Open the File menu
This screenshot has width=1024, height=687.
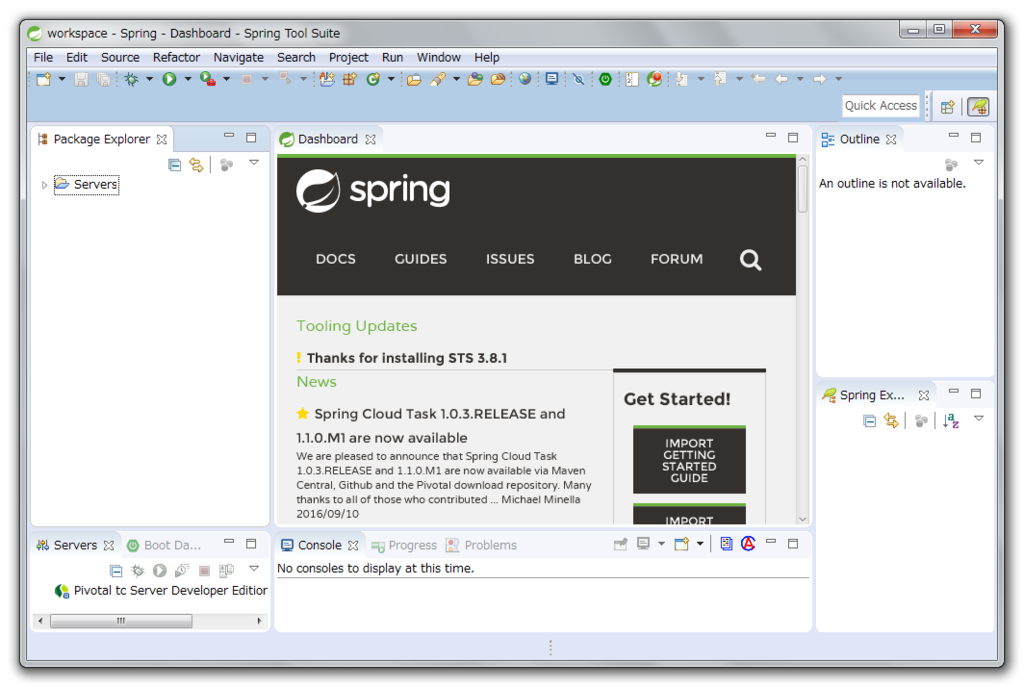43,57
